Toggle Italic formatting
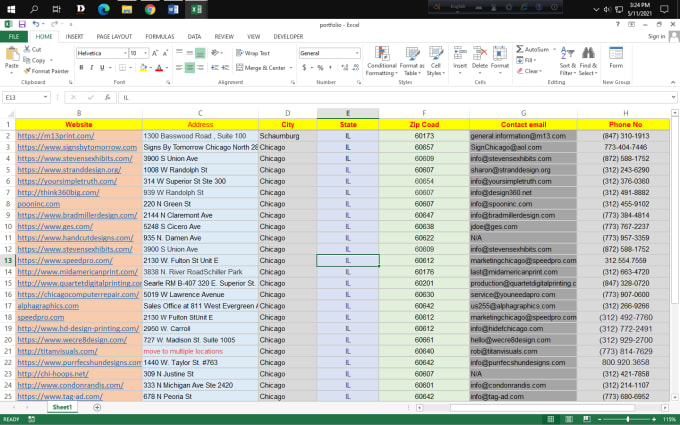 coord(92,68)
